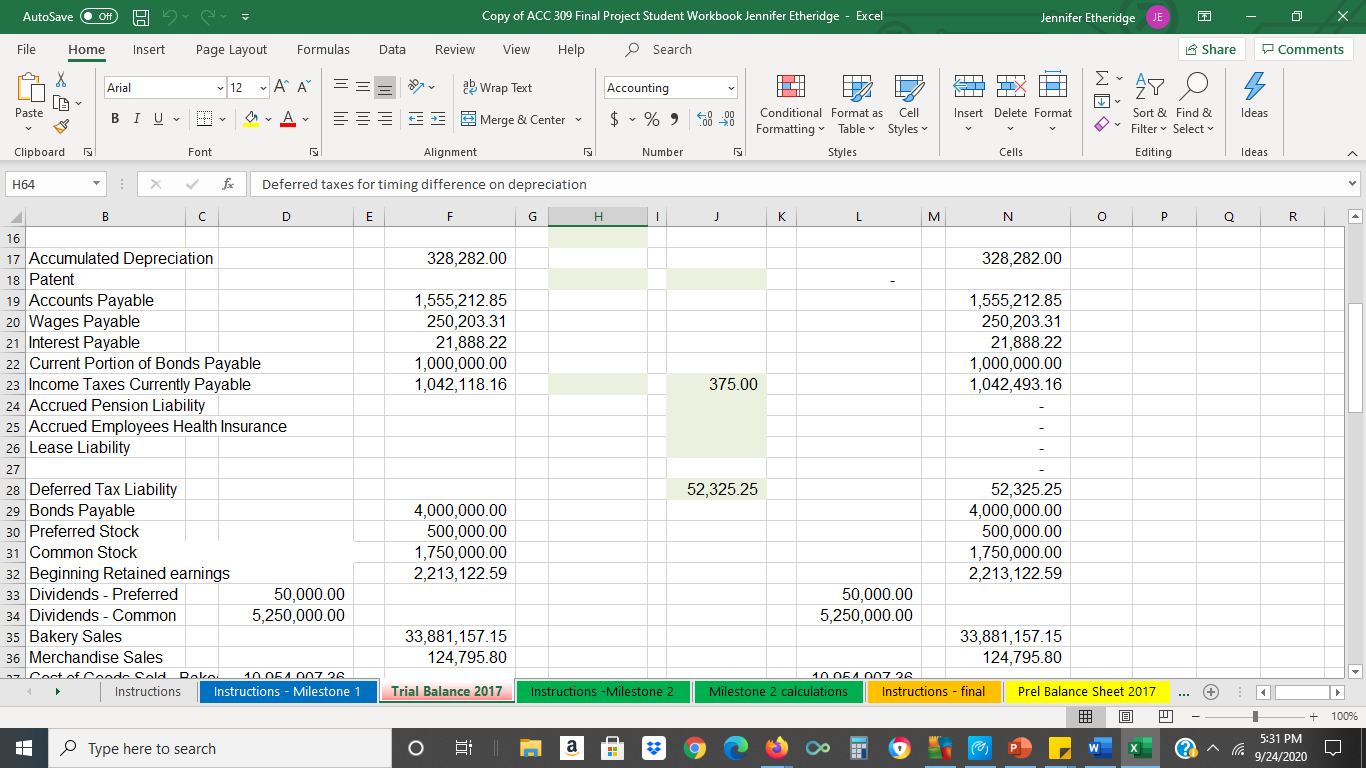This screenshot has height=768, width=1366.
Task: Expand the Name Box dropdown arrow
Action: click(x=94, y=184)
